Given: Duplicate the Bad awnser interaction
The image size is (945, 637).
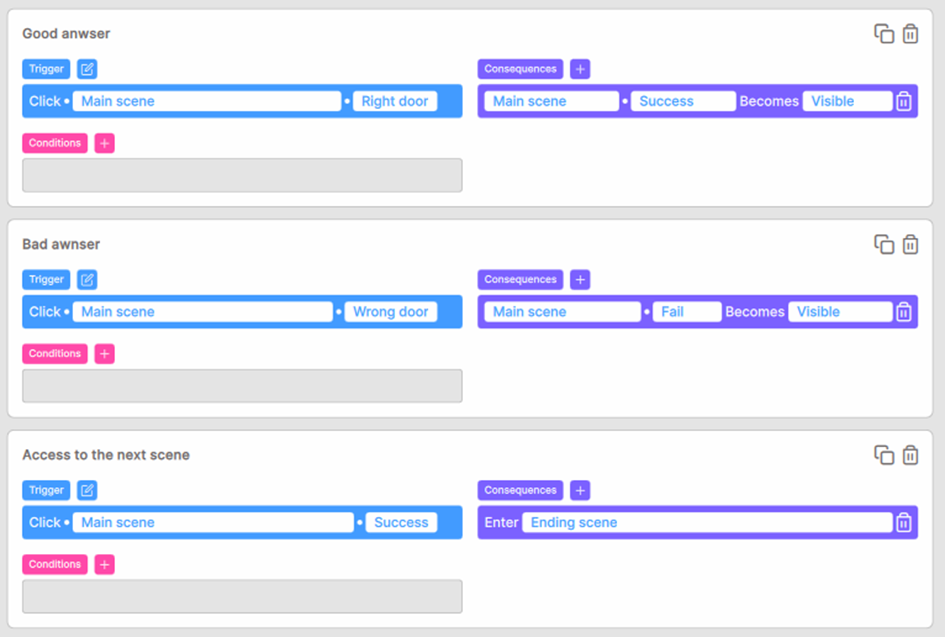Looking at the screenshot, I should pyautogui.click(x=884, y=244).
